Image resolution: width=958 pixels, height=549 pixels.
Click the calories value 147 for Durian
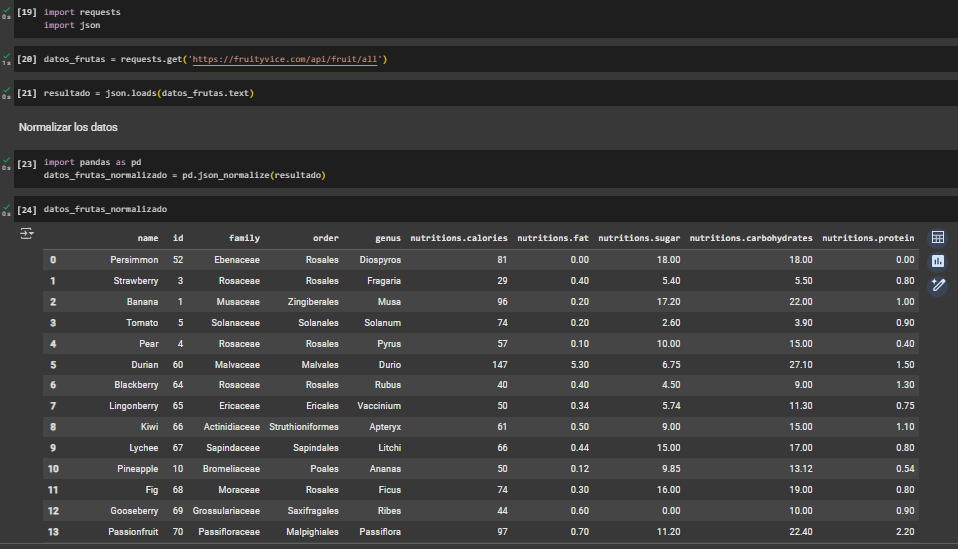coord(500,365)
